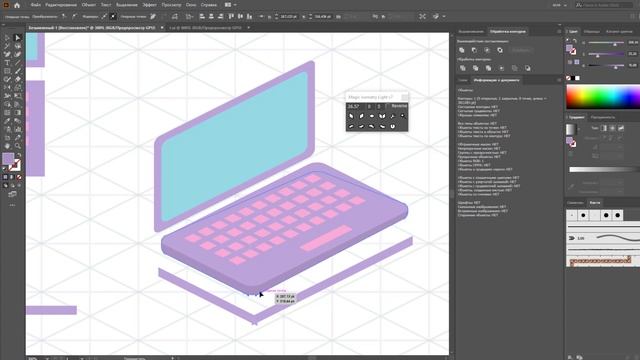
Task: Open the Home screen icon
Action: 17,5
